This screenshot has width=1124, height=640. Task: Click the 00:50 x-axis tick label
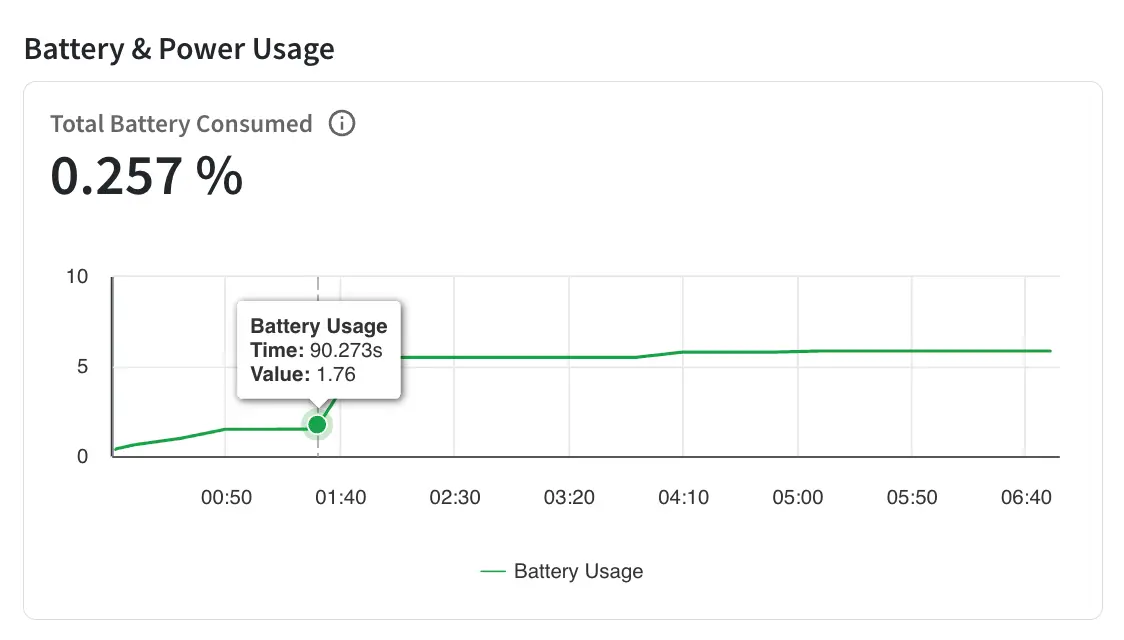pyautogui.click(x=227, y=497)
